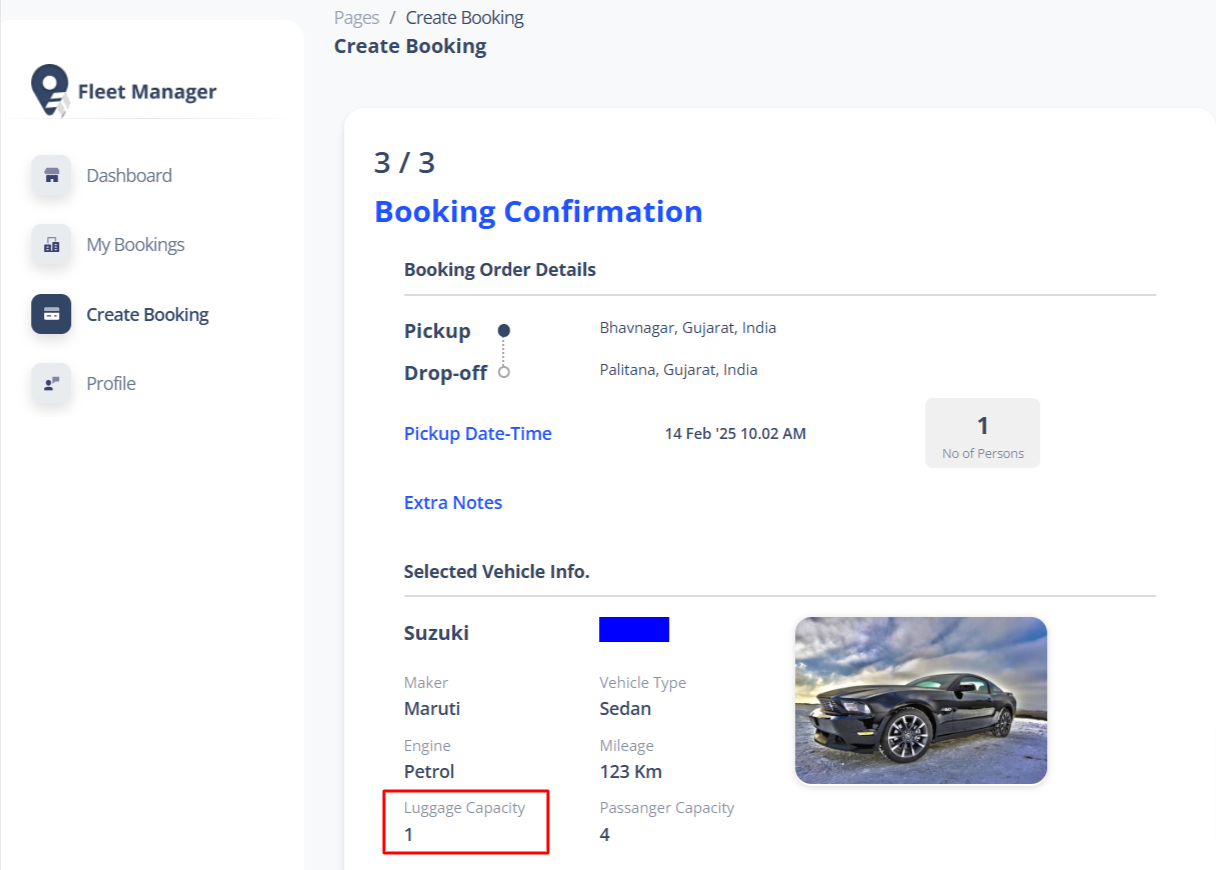
Task: Open the Dashboard menu item
Action: pyautogui.click(x=129, y=176)
